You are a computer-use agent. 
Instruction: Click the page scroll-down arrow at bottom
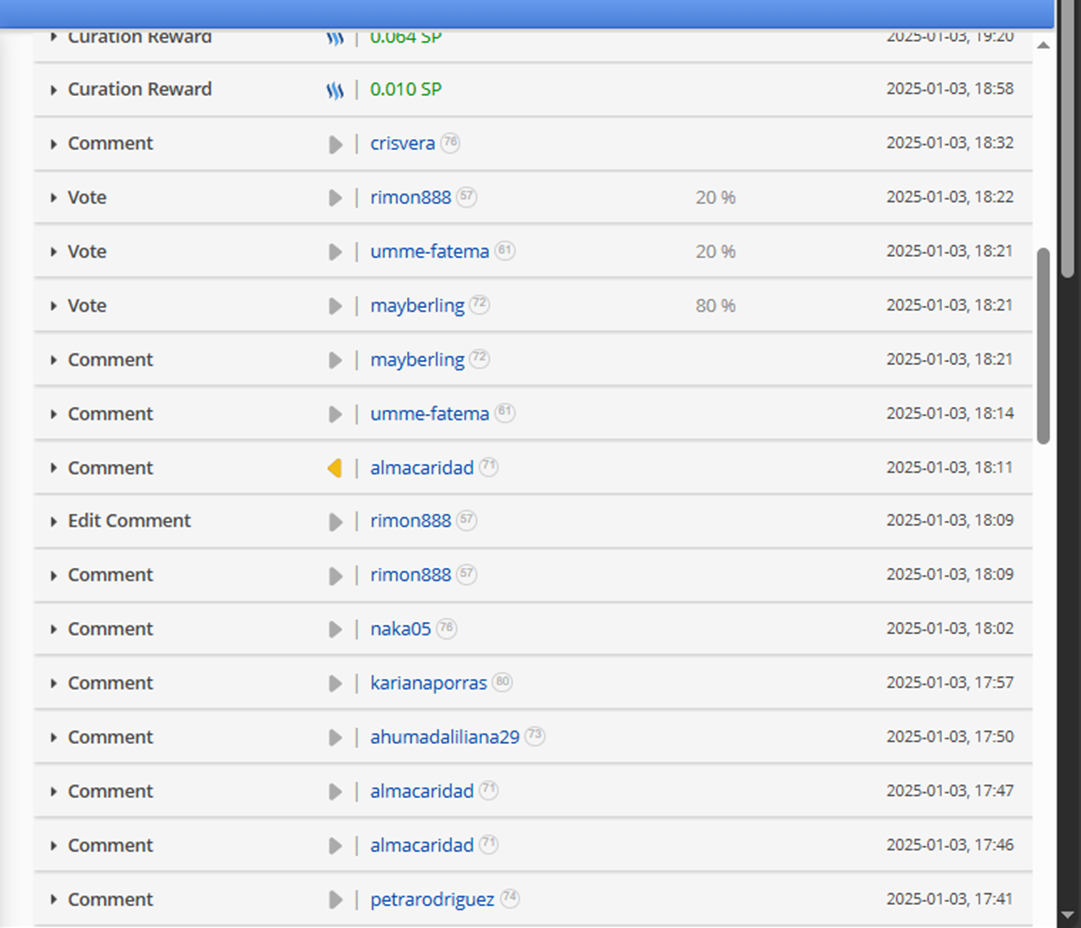point(1068,916)
